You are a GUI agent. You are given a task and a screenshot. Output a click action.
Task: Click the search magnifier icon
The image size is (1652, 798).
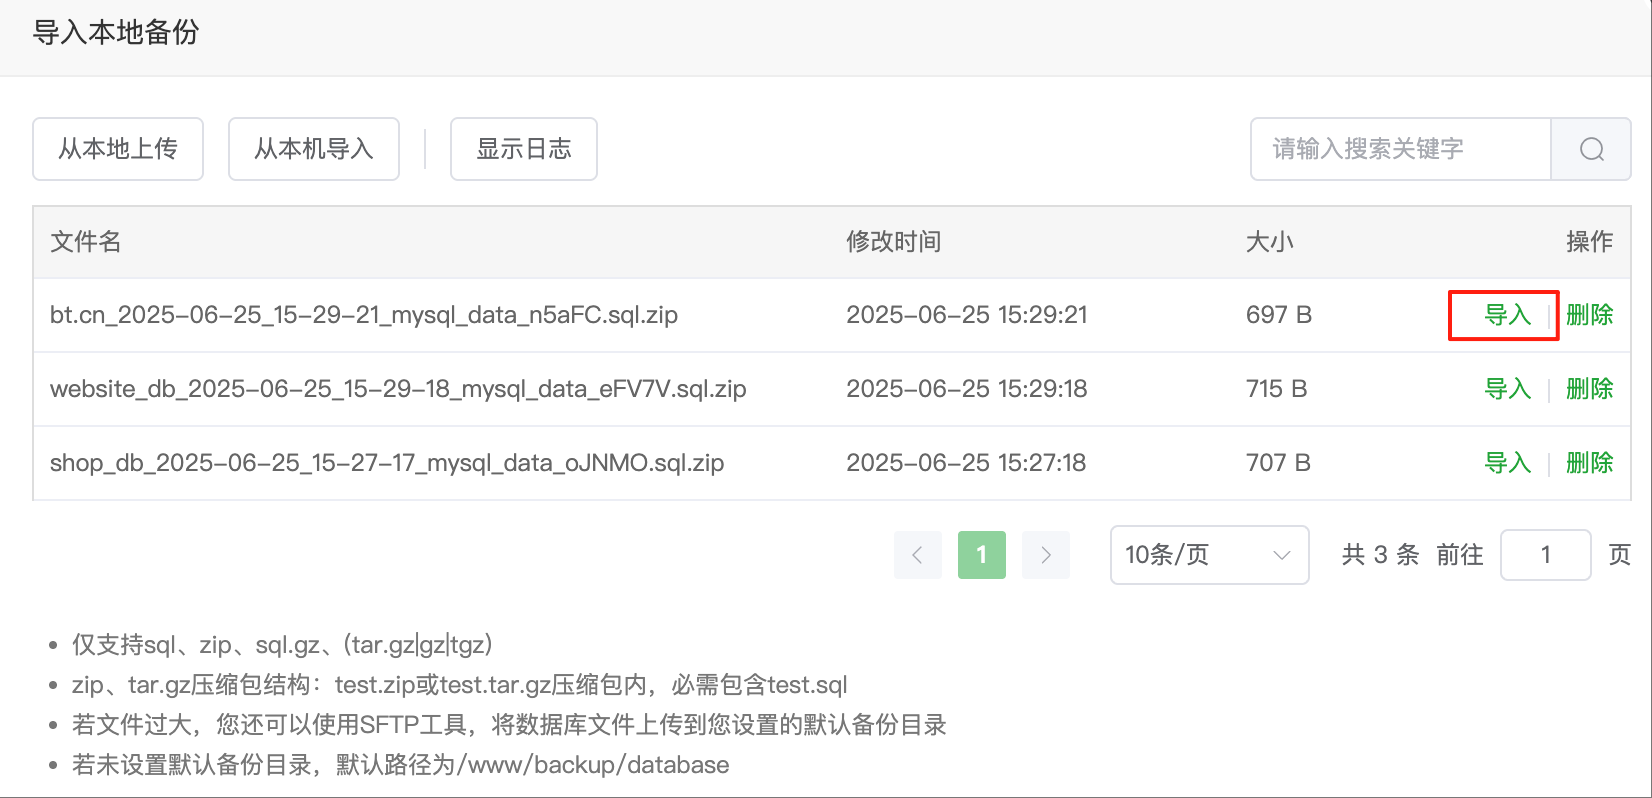click(x=1591, y=149)
